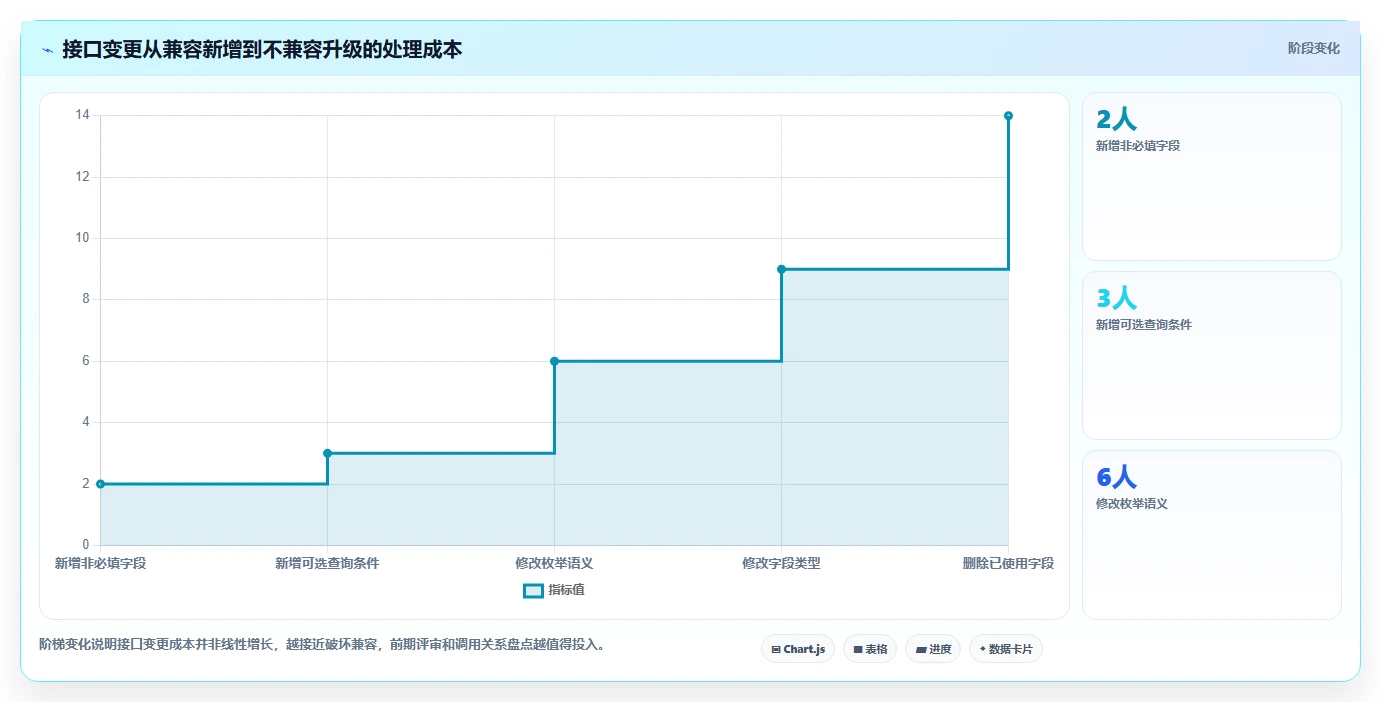Click the 阶段变化 label in header
The height and width of the screenshot is (702, 1381).
click(x=1313, y=48)
